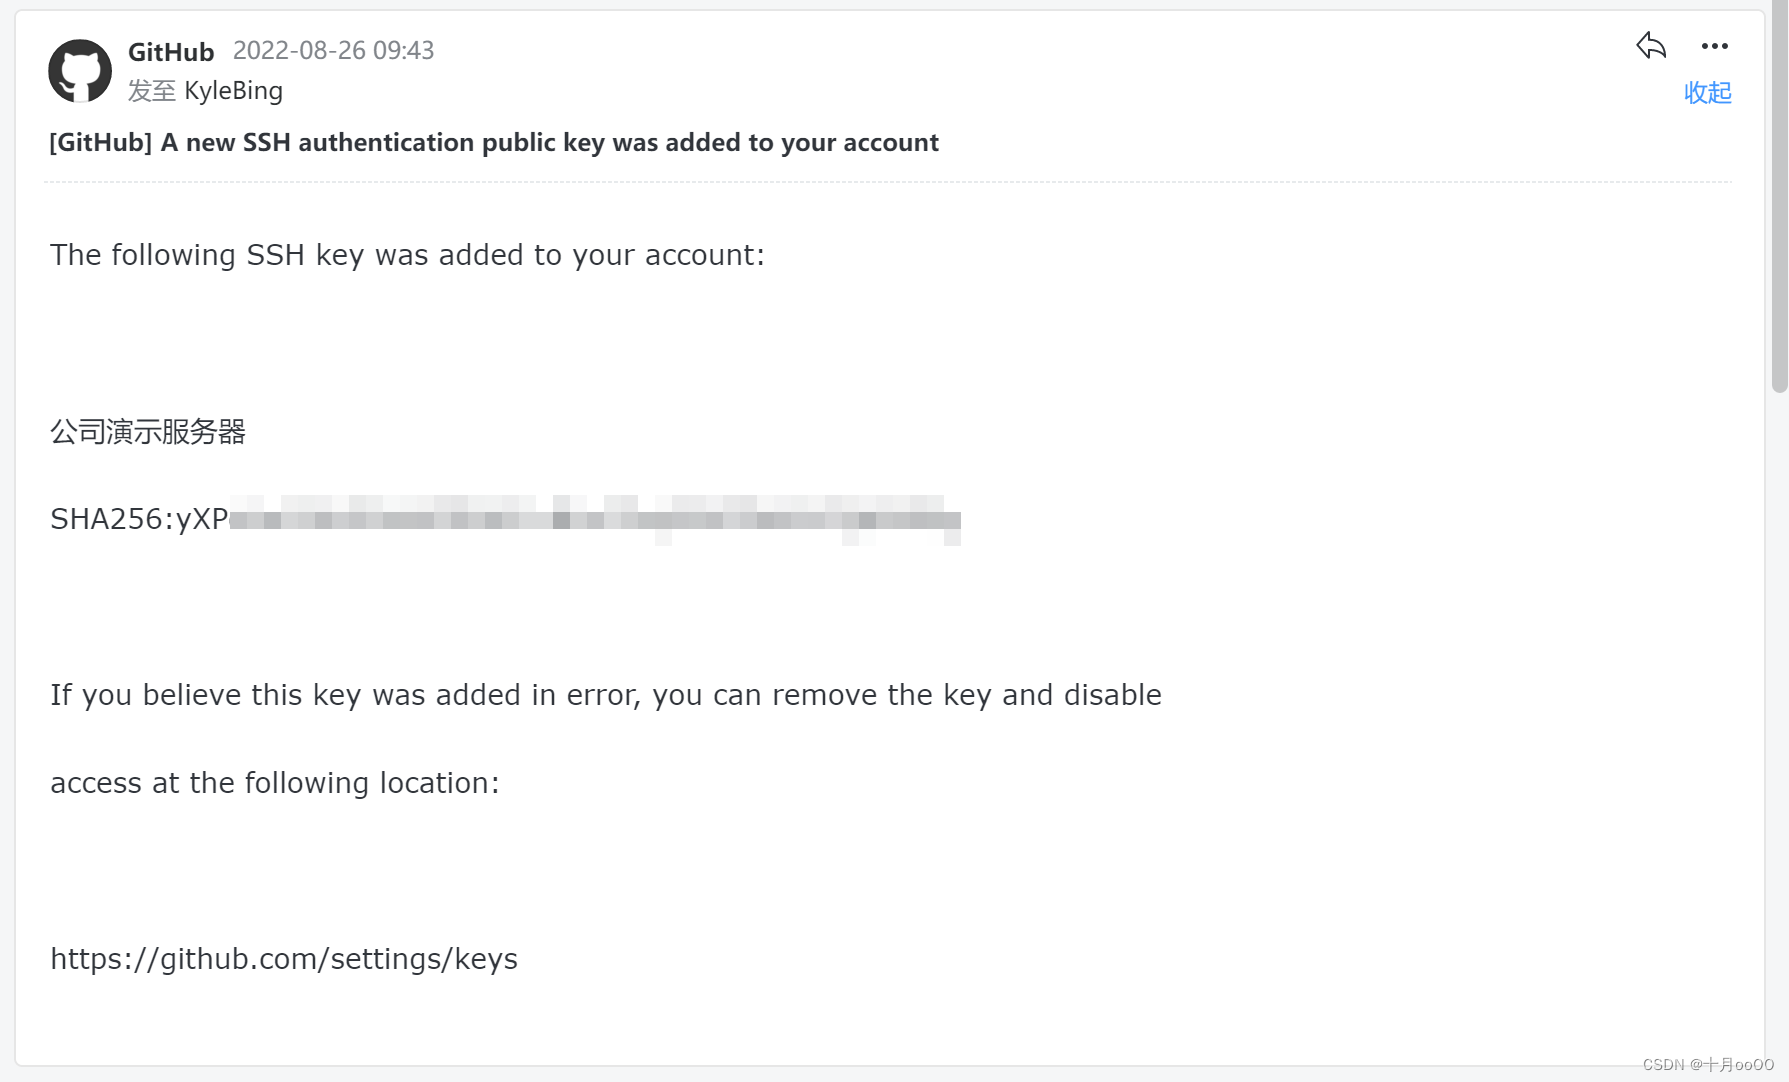
Task: Click the SHA256:yXP fingerprint text
Action: point(139,519)
